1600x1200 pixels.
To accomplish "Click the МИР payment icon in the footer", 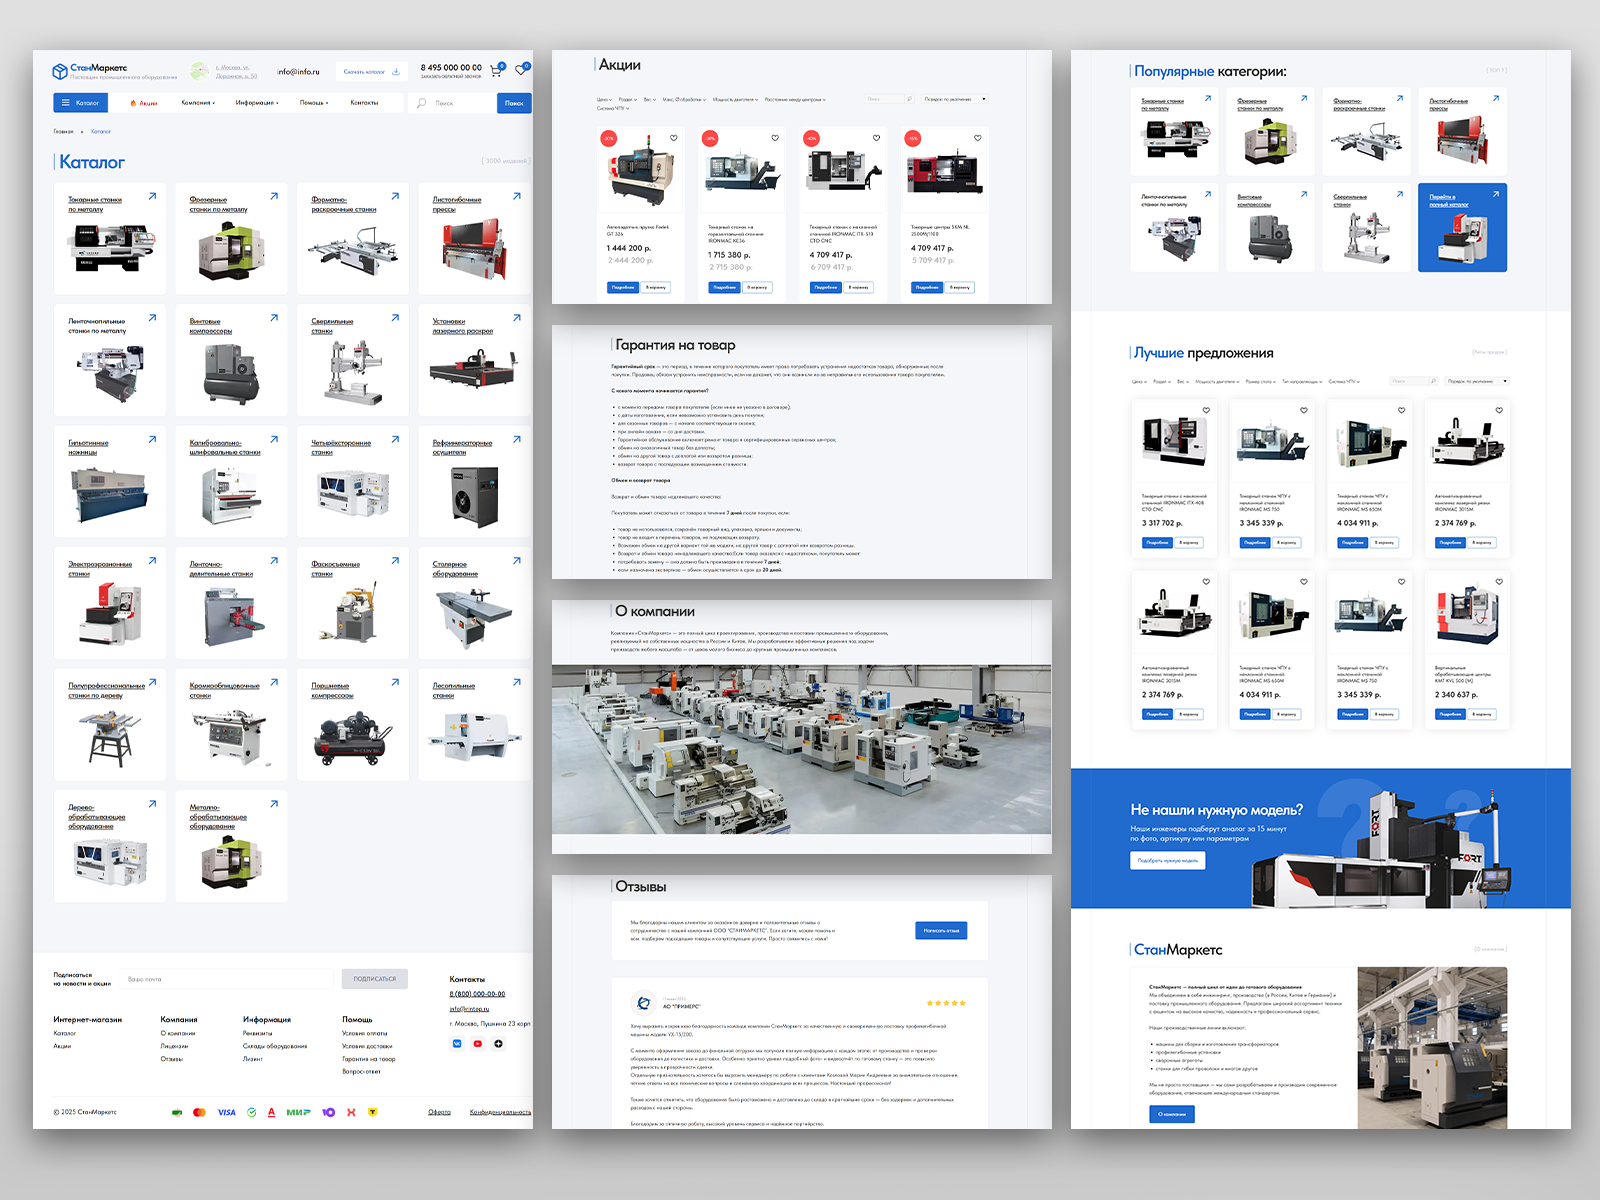I will pyautogui.click(x=298, y=1112).
